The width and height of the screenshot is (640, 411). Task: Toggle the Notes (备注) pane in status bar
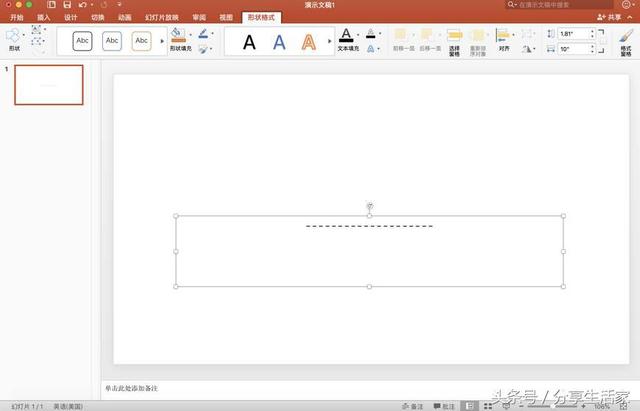coord(411,406)
